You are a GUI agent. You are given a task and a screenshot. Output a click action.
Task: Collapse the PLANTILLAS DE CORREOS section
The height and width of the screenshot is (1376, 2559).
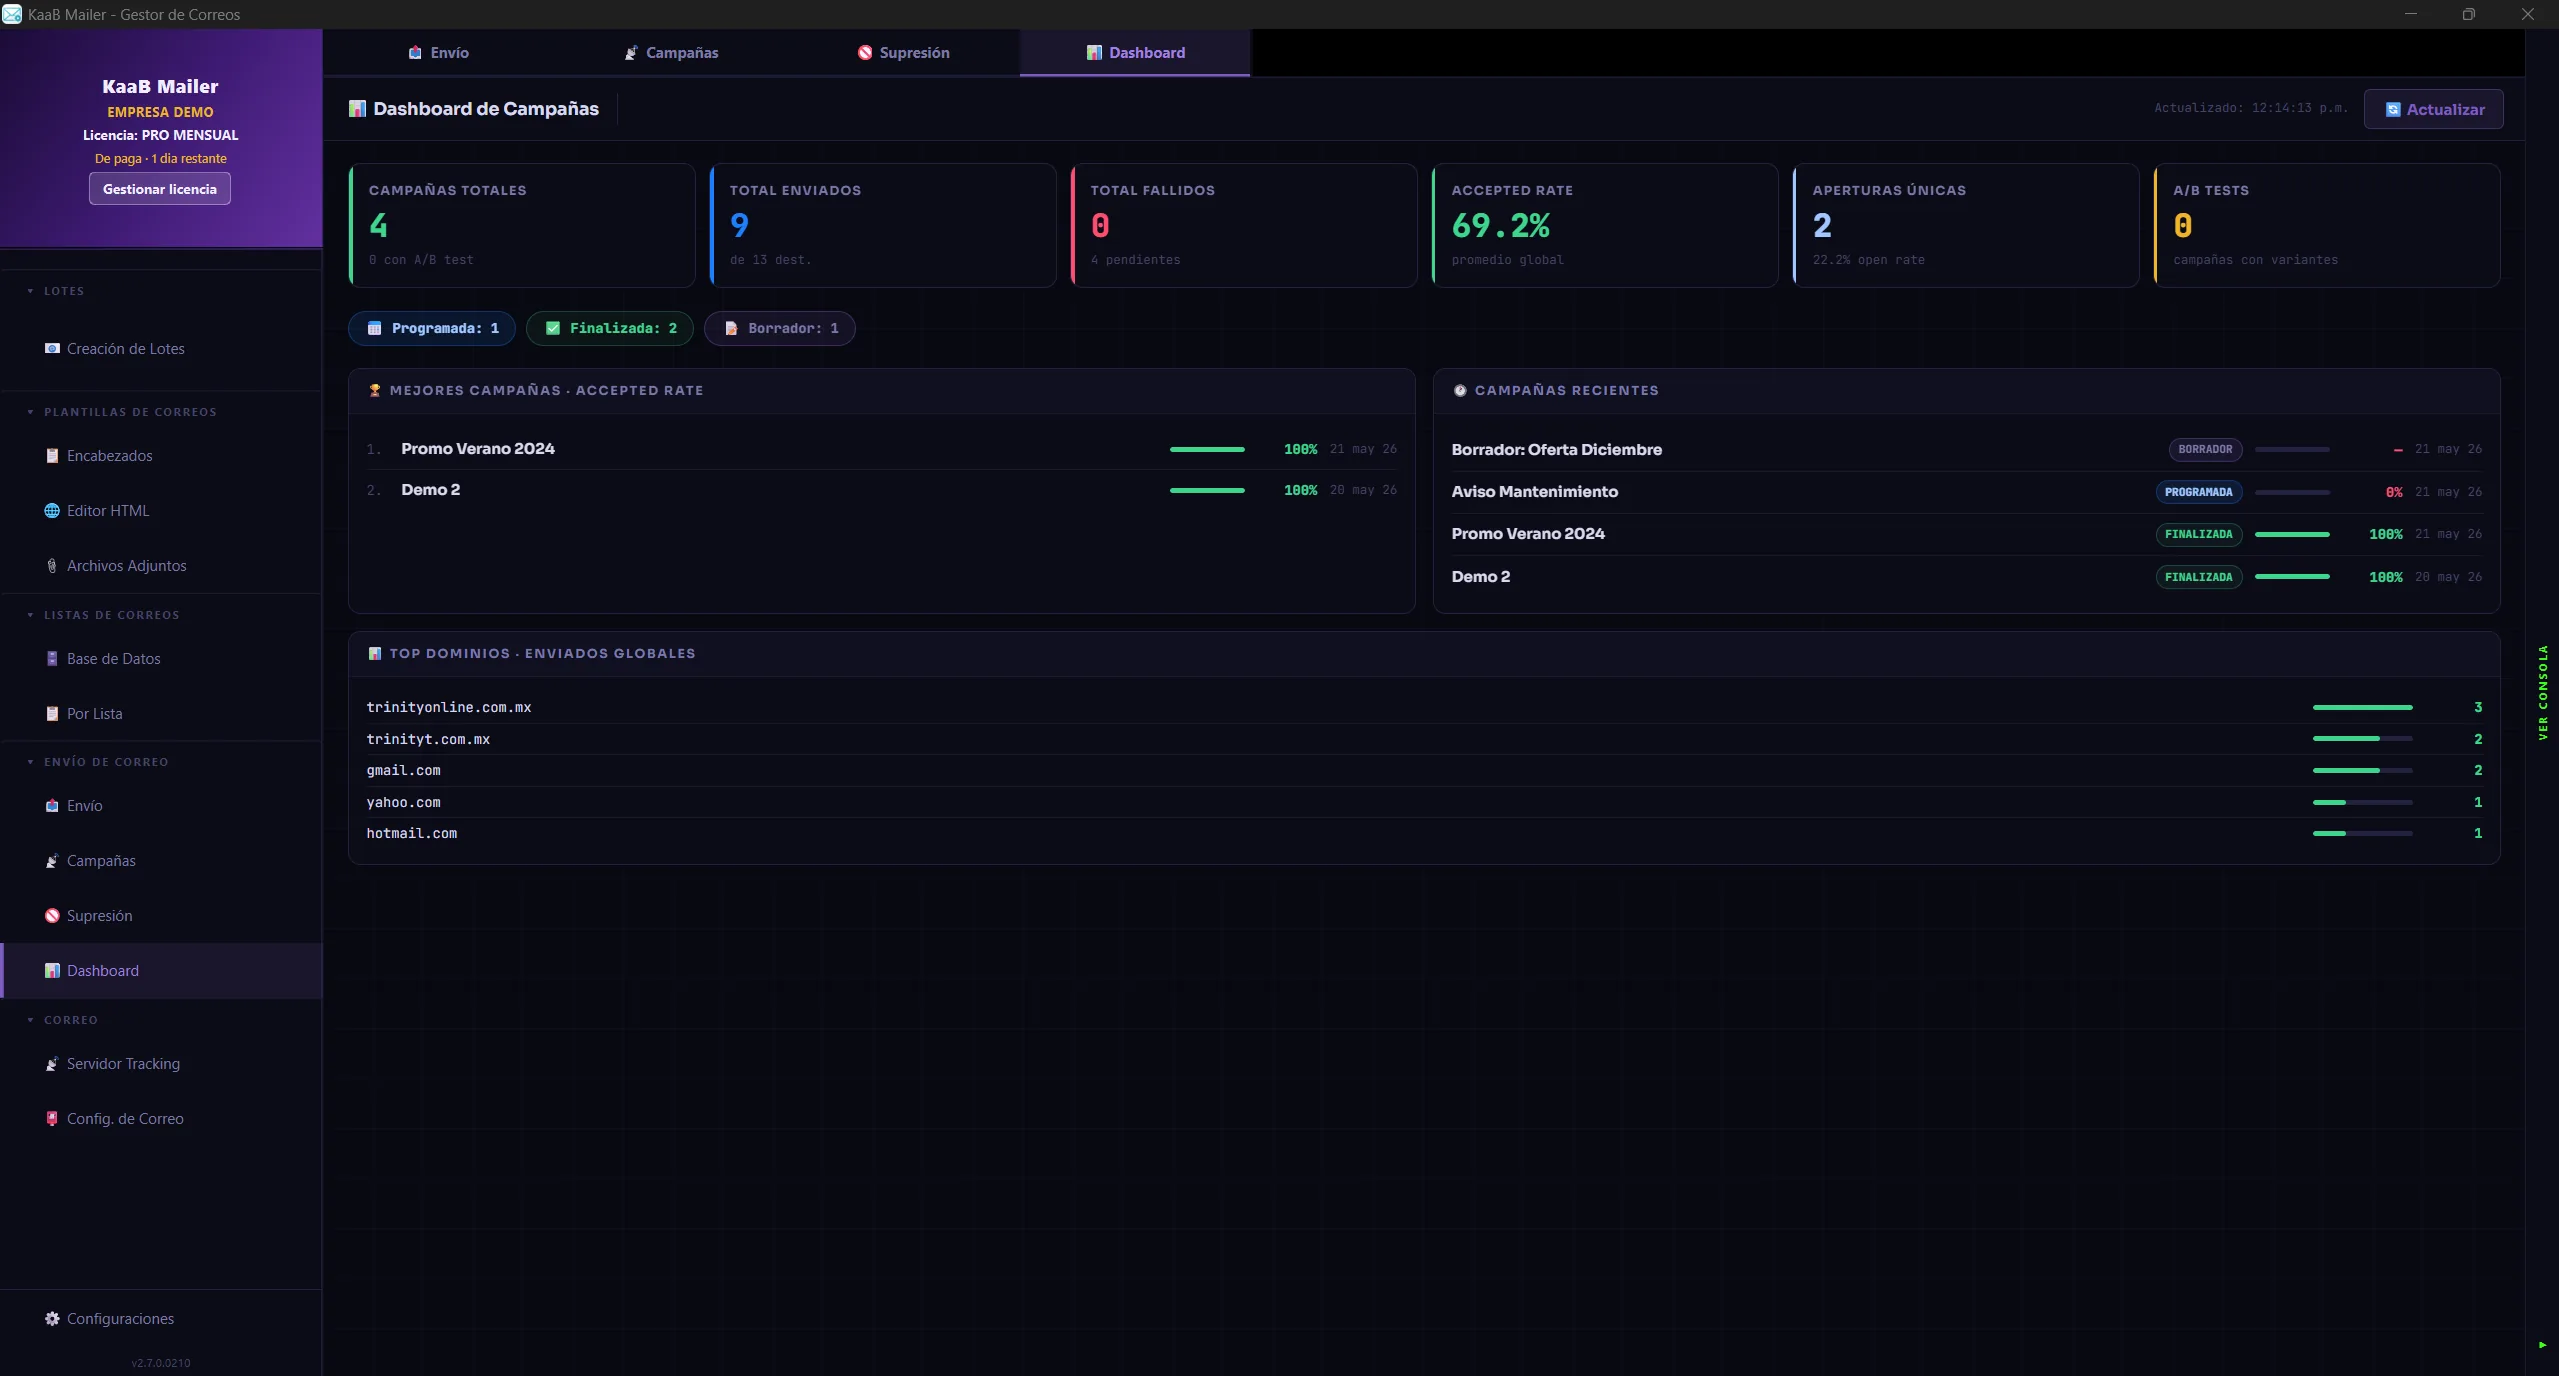(122, 412)
